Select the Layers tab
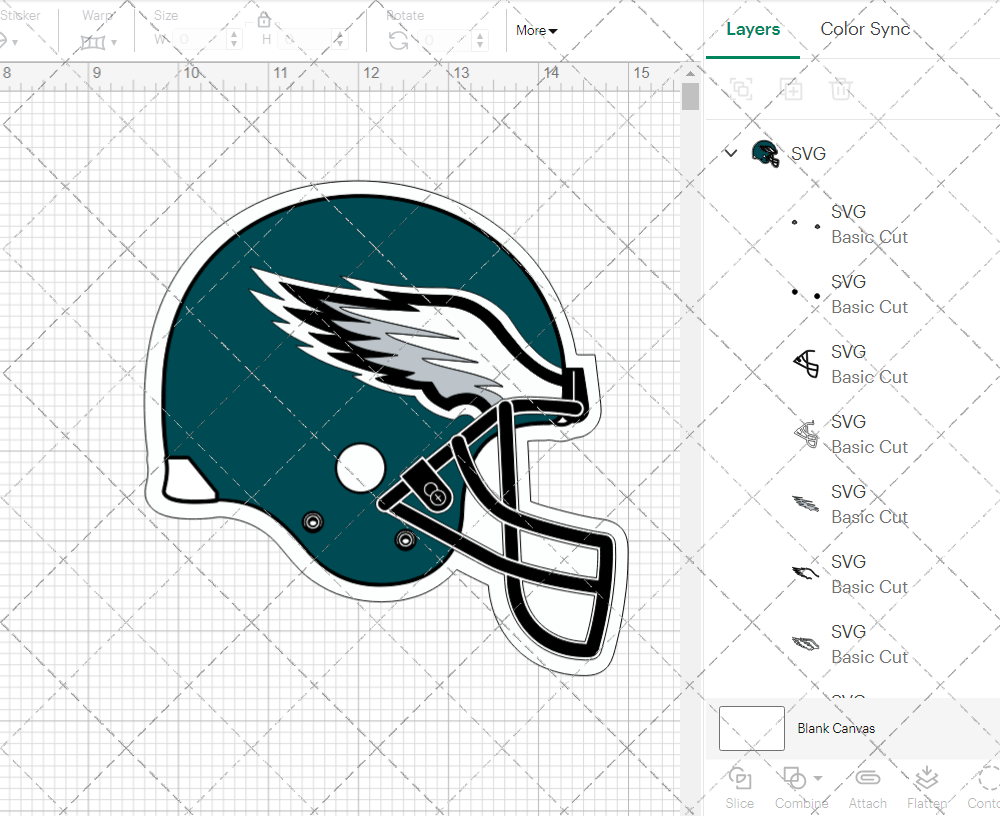 point(753,29)
